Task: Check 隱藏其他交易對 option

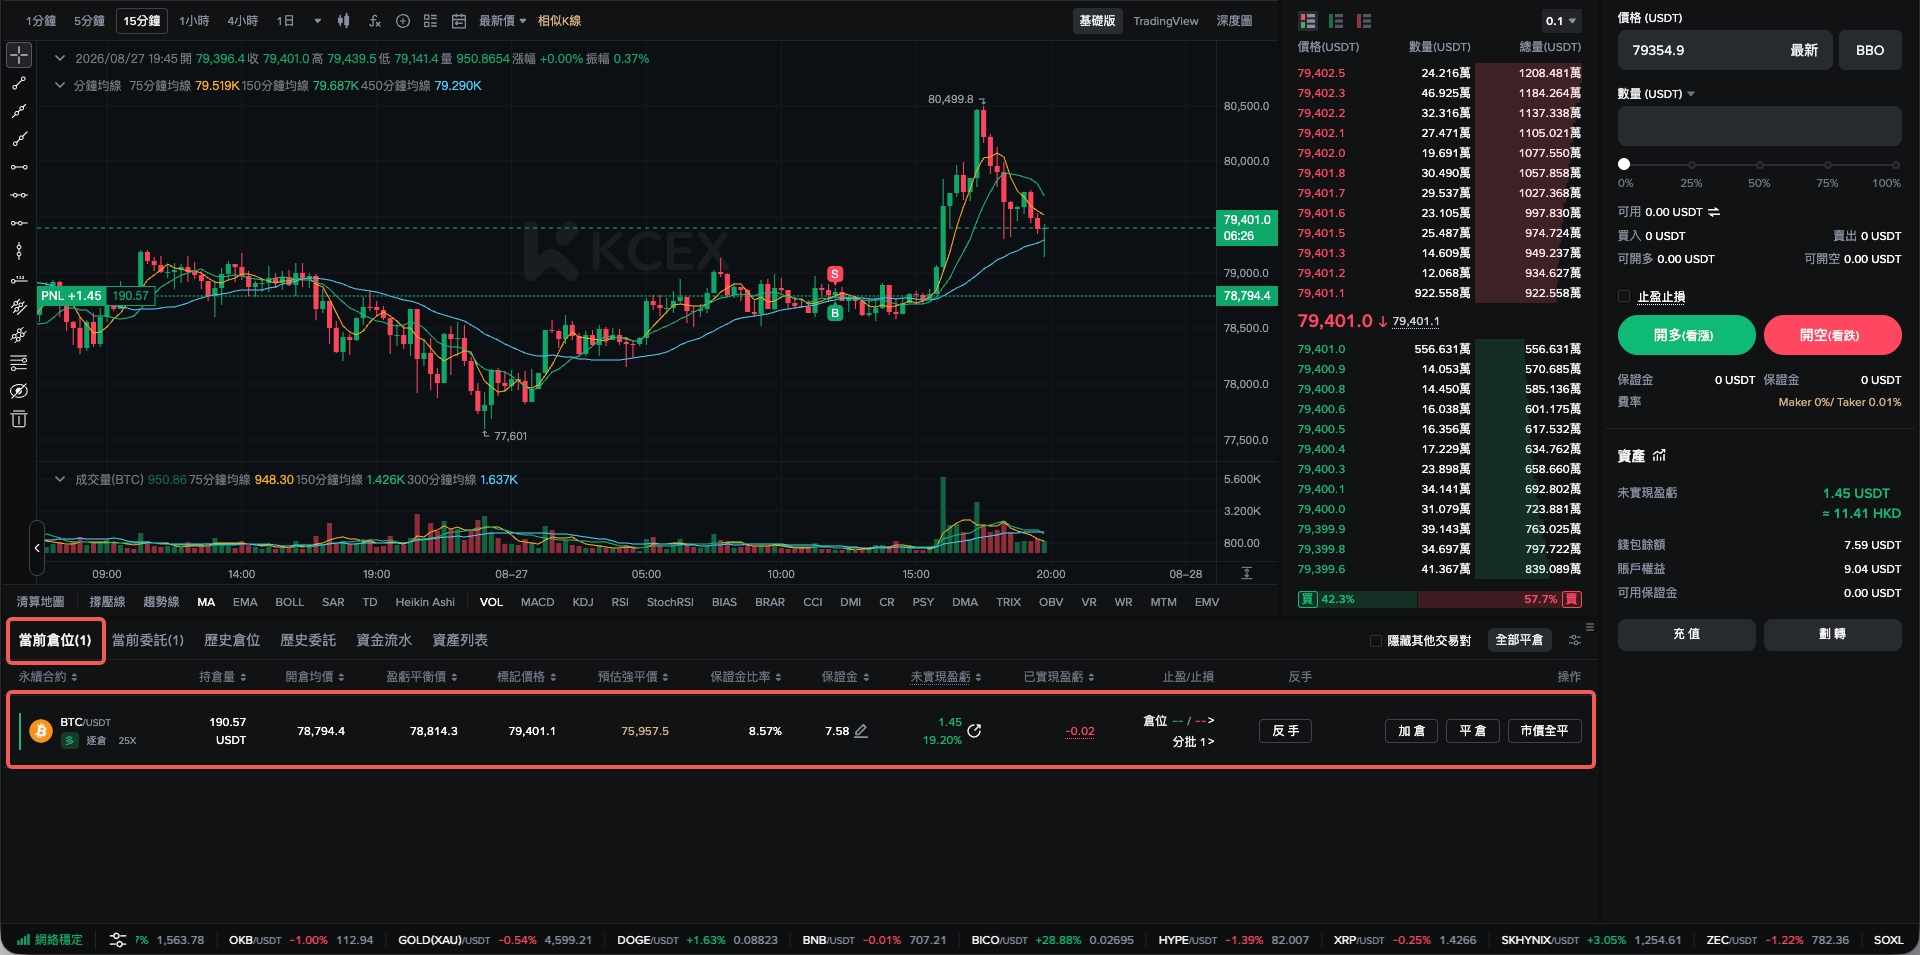Action: [1376, 641]
